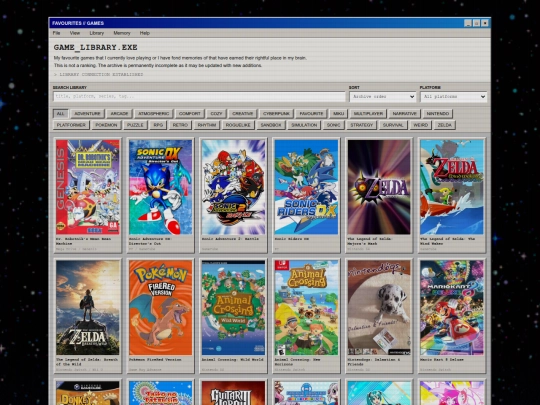Toggle the ADVENTURE tag filter
The height and width of the screenshot is (405, 540).
[x=87, y=114]
